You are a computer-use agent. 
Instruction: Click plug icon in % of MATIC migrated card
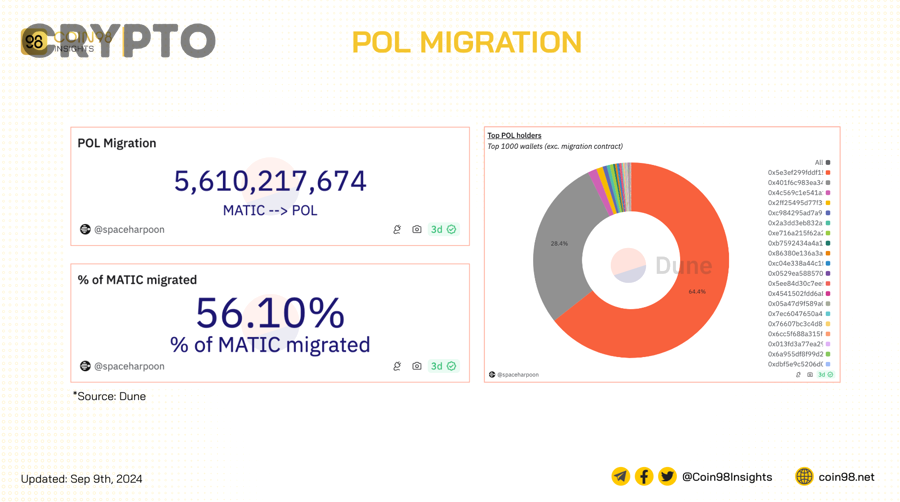pyautogui.click(x=397, y=366)
